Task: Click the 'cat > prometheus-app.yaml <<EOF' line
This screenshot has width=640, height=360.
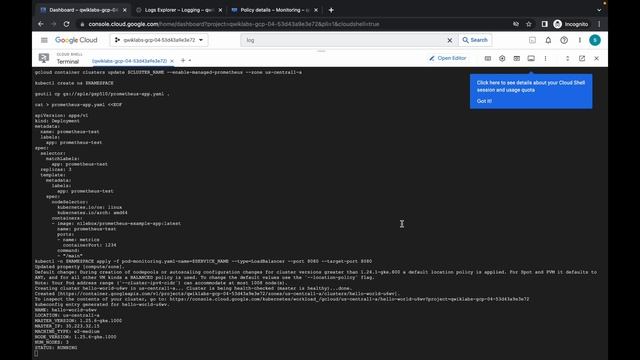Action: tap(78, 104)
